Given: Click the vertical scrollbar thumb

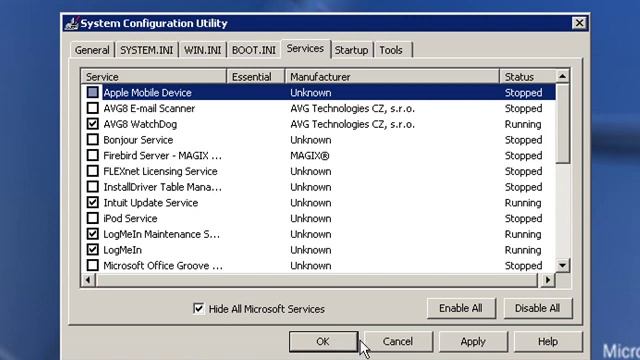Looking at the screenshot, I should pos(562,123).
